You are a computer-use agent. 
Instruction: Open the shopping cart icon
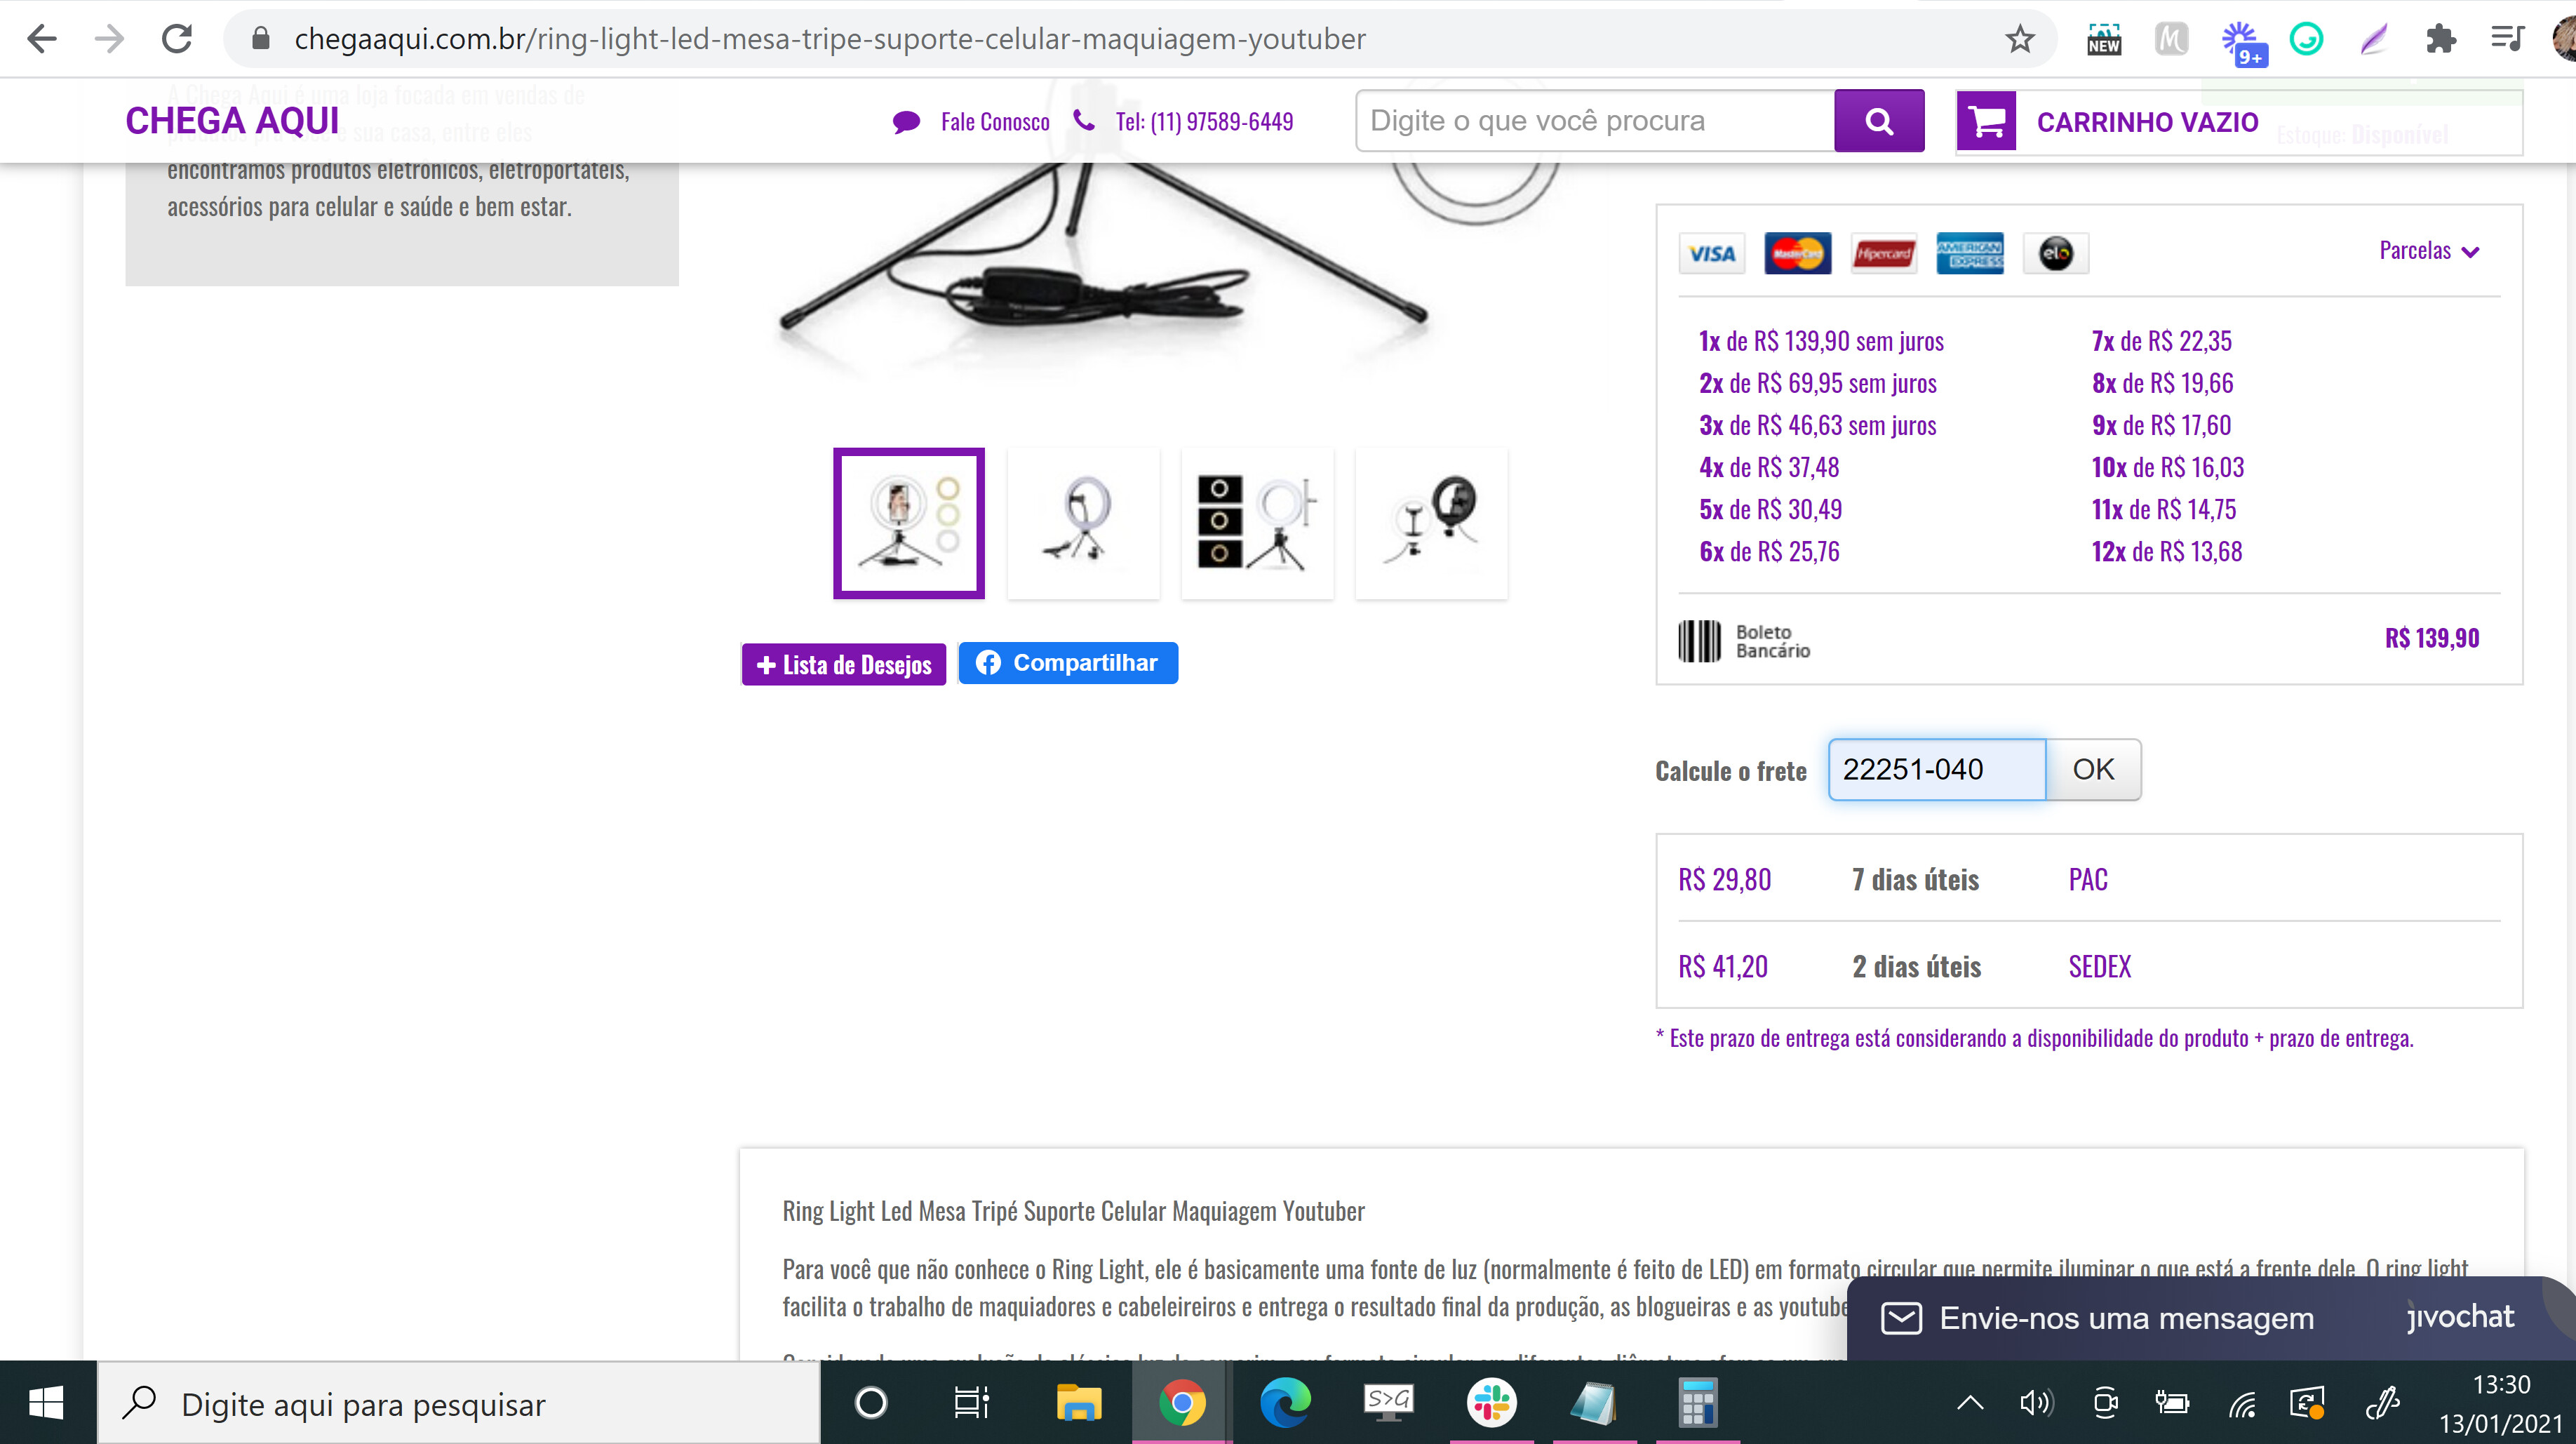pos(1986,121)
